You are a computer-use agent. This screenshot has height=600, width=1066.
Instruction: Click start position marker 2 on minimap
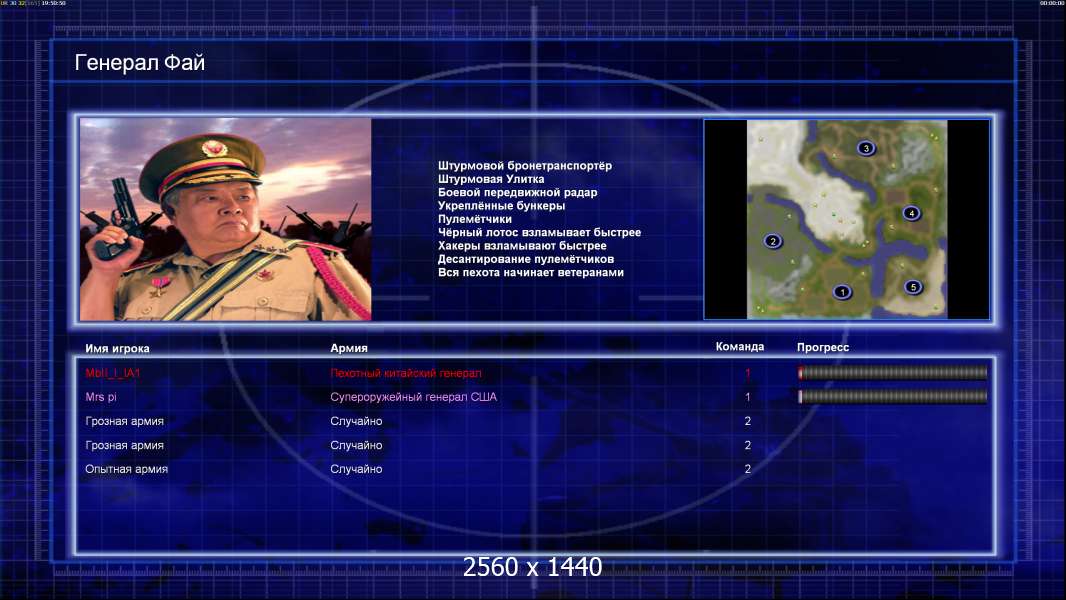tap(772, 241)
